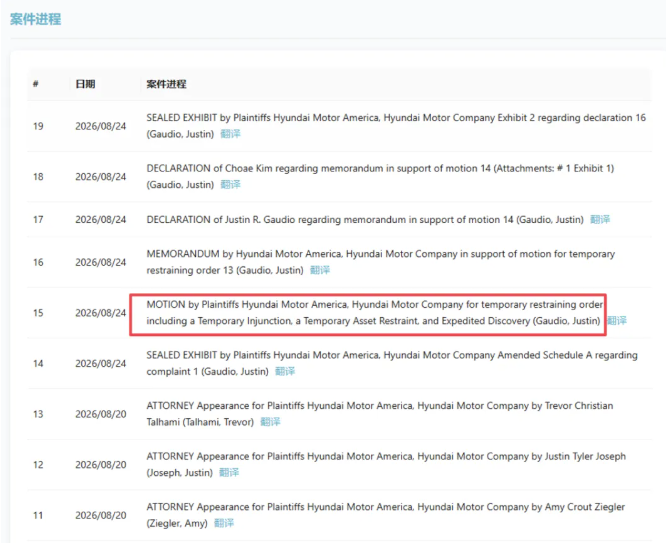This screenshot has width=666, height=545.
Task: Click ATTORNEY Appearance by Justin Tyler Joseph text
Action: [x=386, y=464]
